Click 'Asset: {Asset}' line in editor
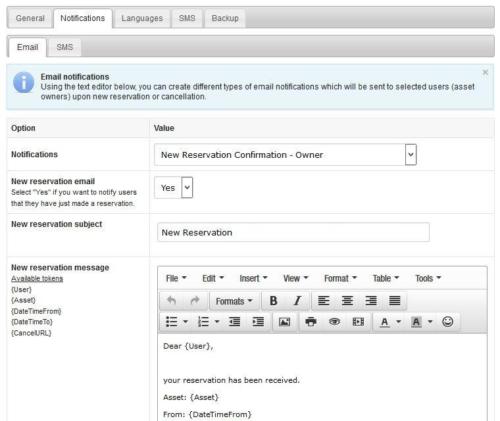The width and height of the screenshot is (500, 421). pyautogui.click(x=191, y=397)
